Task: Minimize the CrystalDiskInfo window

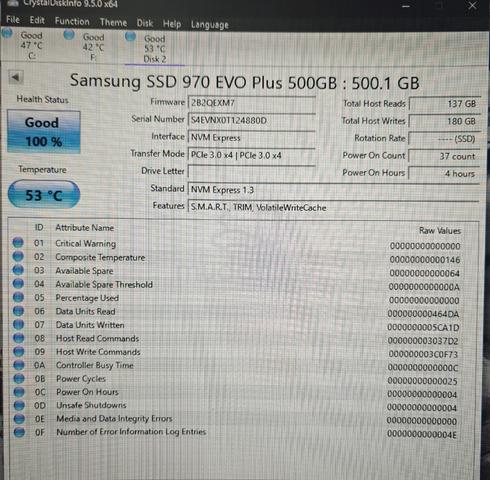Action: click(406, 6)
